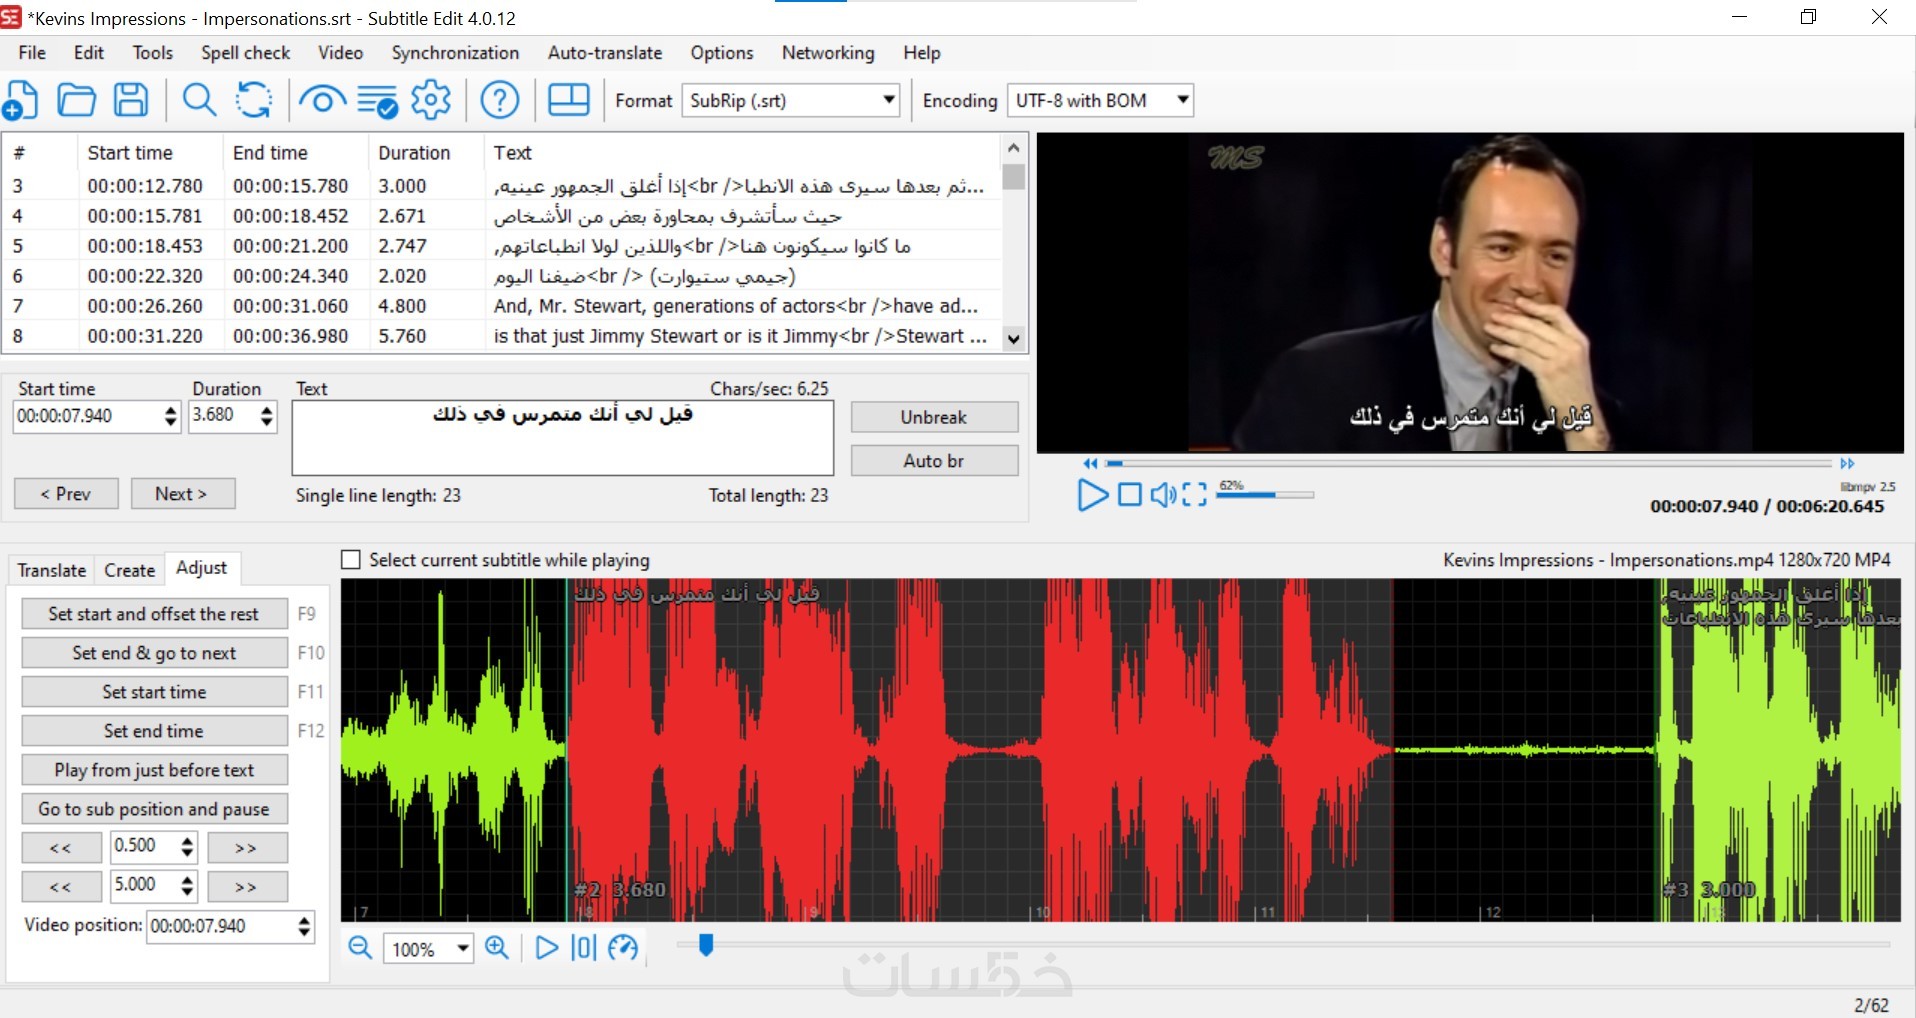Click the video volume slider
The width and height of the screenshot is (1916, 1018).
coord(1265,495)
